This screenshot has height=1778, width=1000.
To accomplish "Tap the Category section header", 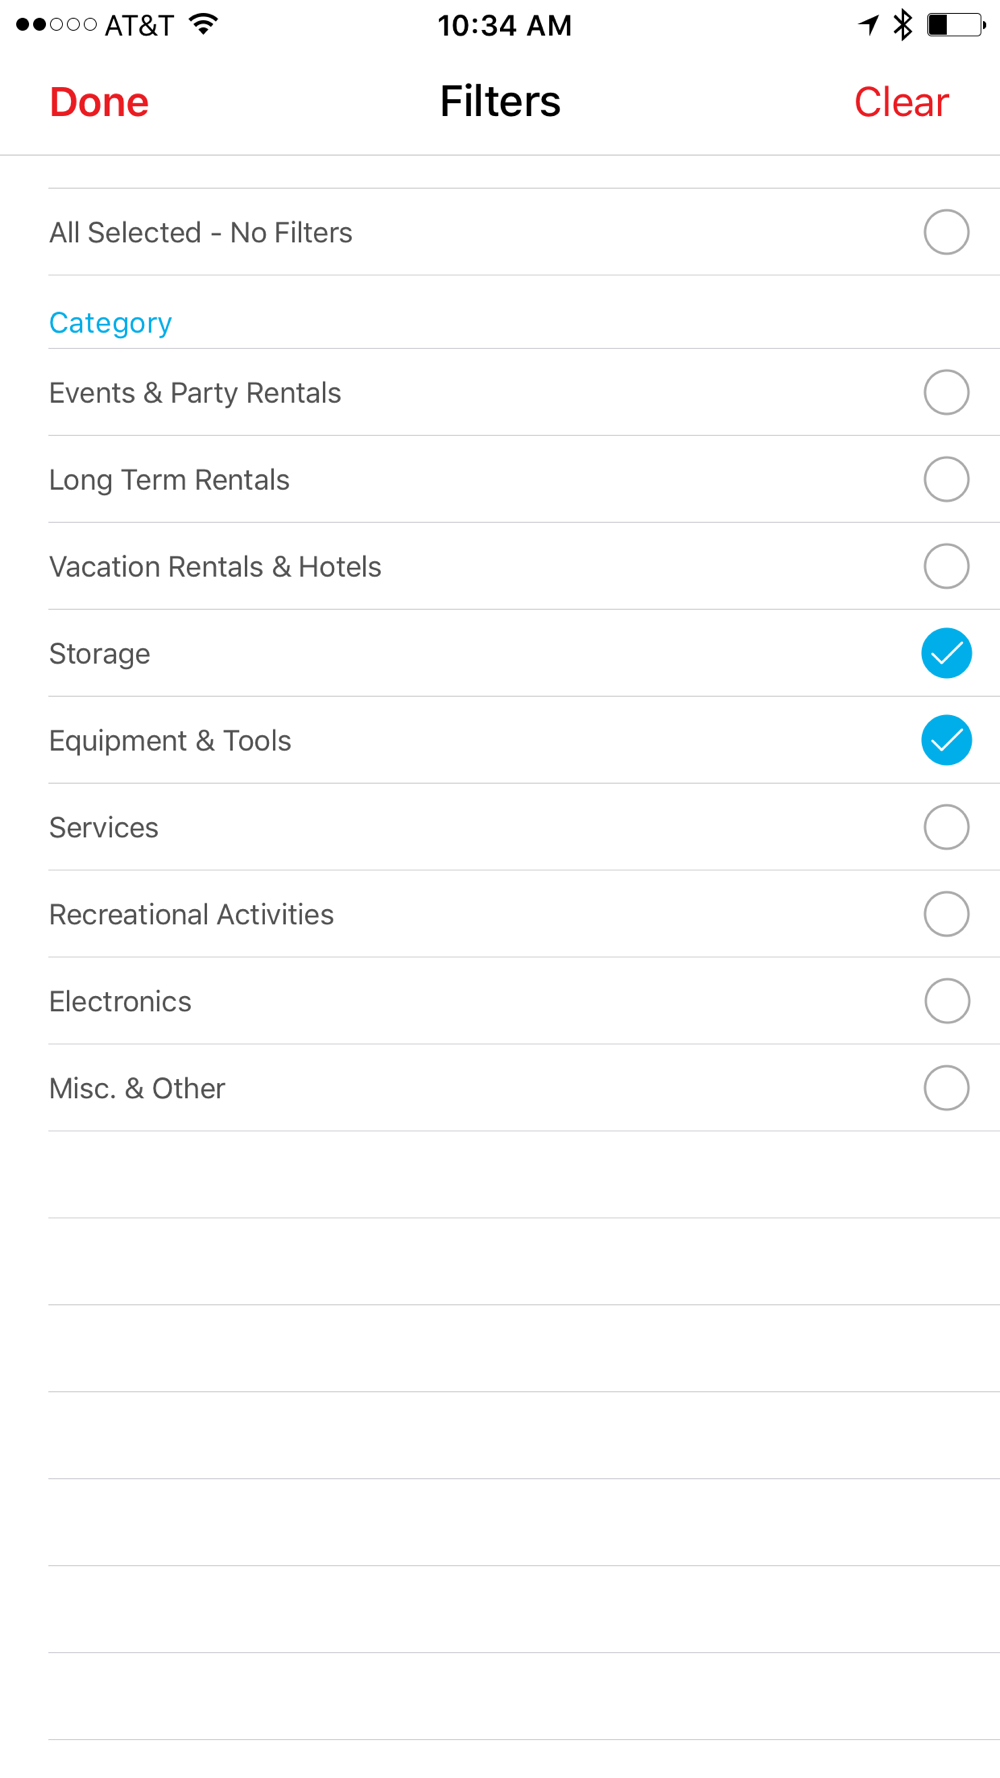I will (x=110, y=323).
